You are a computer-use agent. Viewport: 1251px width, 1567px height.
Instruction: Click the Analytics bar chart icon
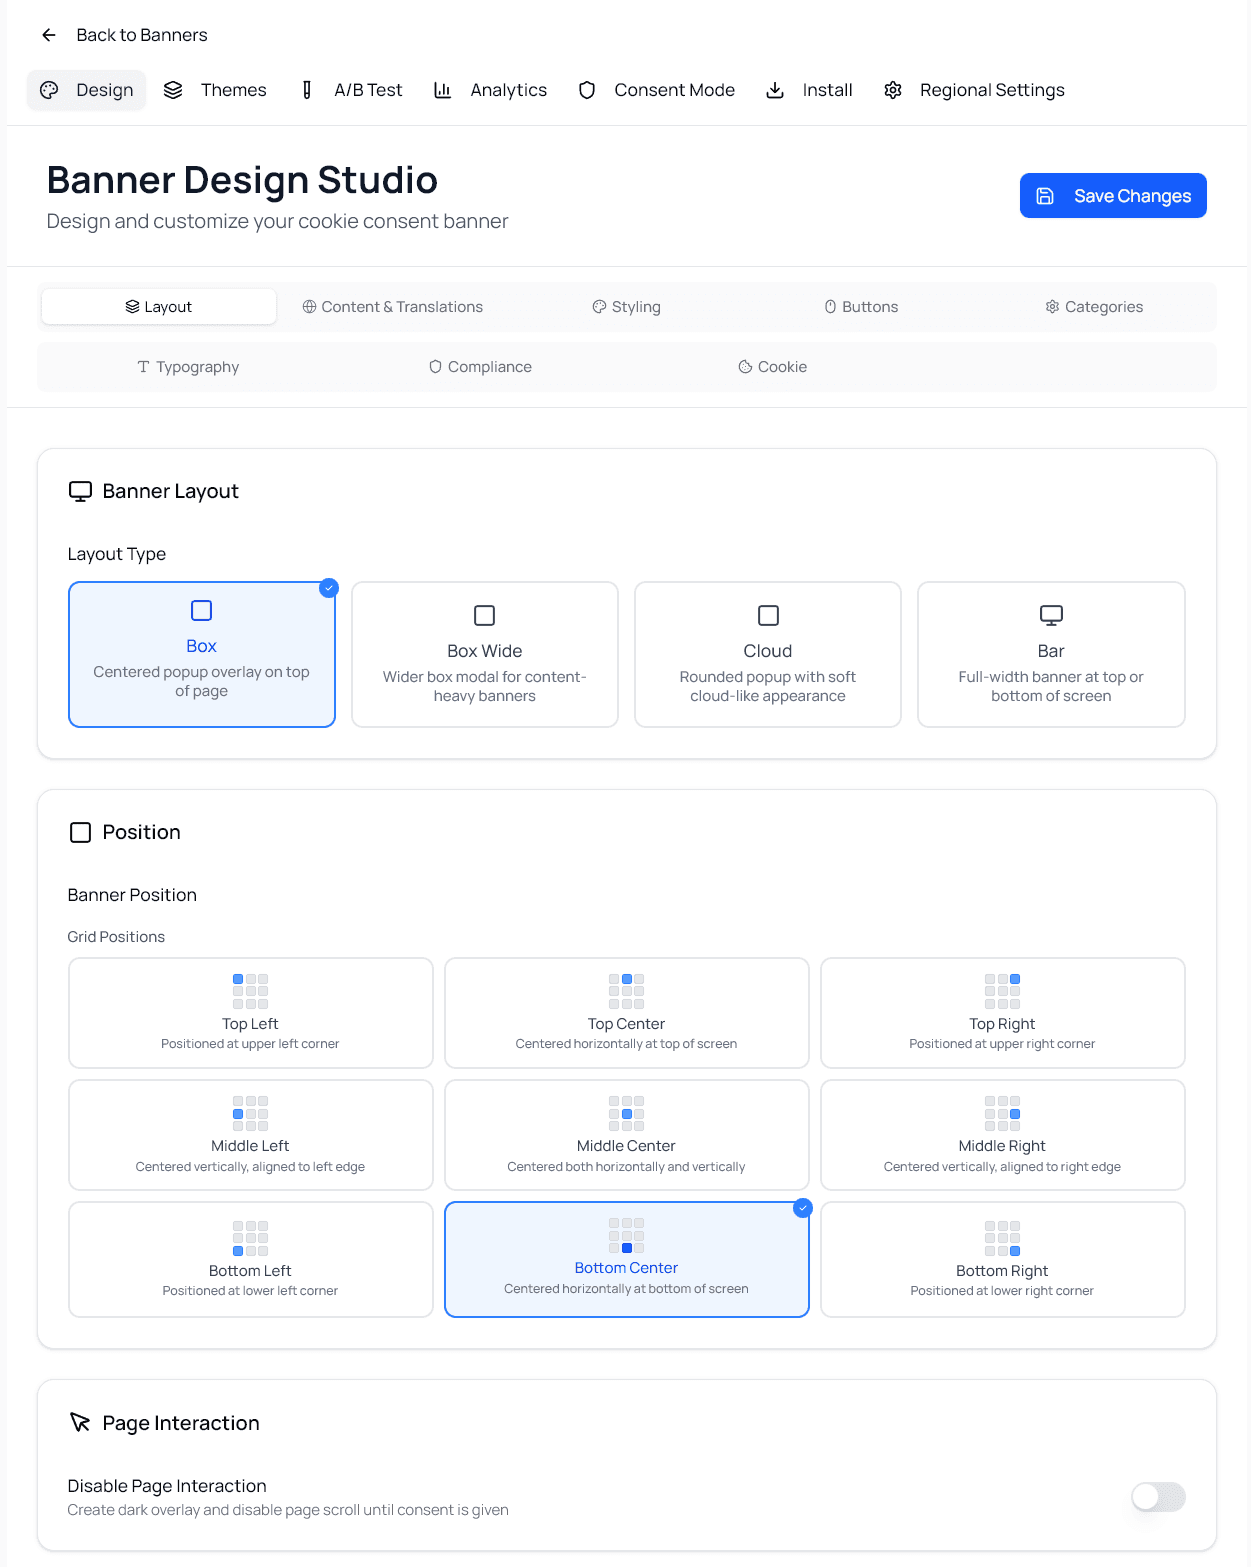point(443,90)
